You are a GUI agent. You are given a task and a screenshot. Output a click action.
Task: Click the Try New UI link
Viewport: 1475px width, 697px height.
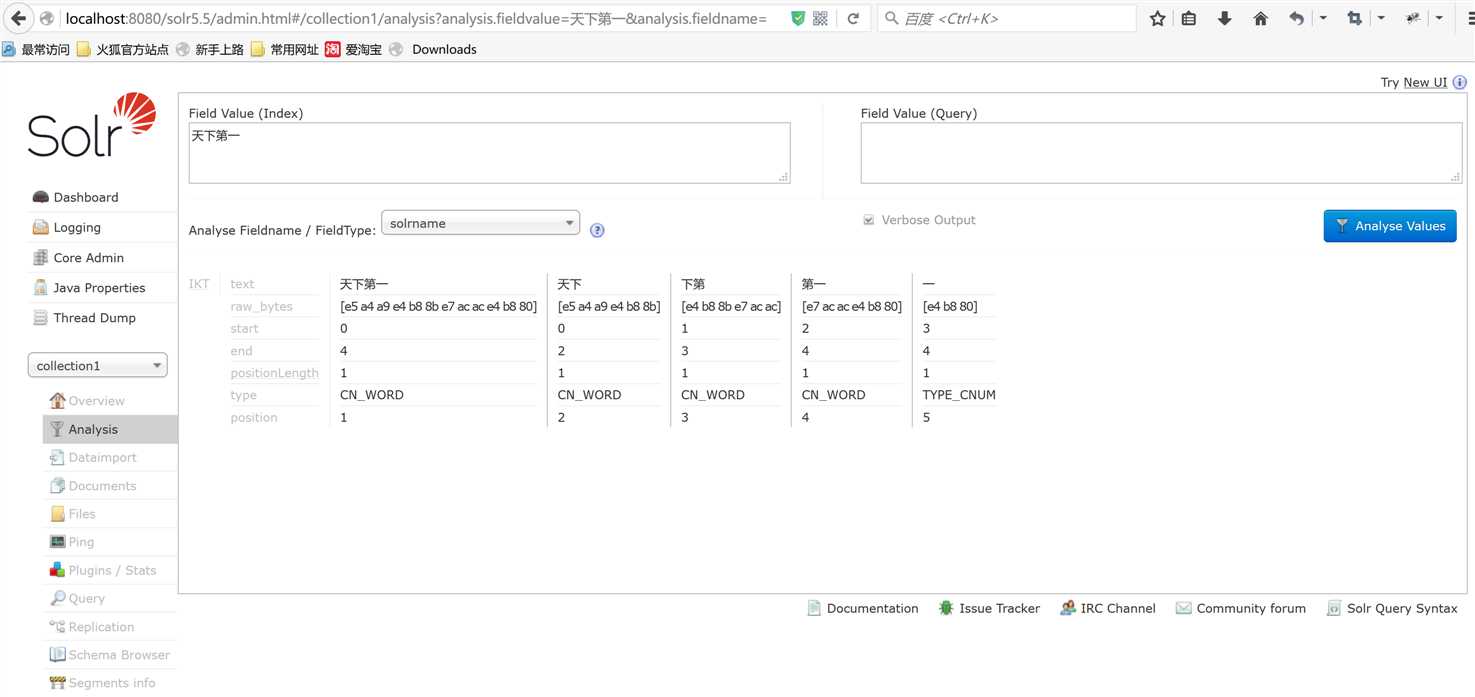pos(1424,82)
